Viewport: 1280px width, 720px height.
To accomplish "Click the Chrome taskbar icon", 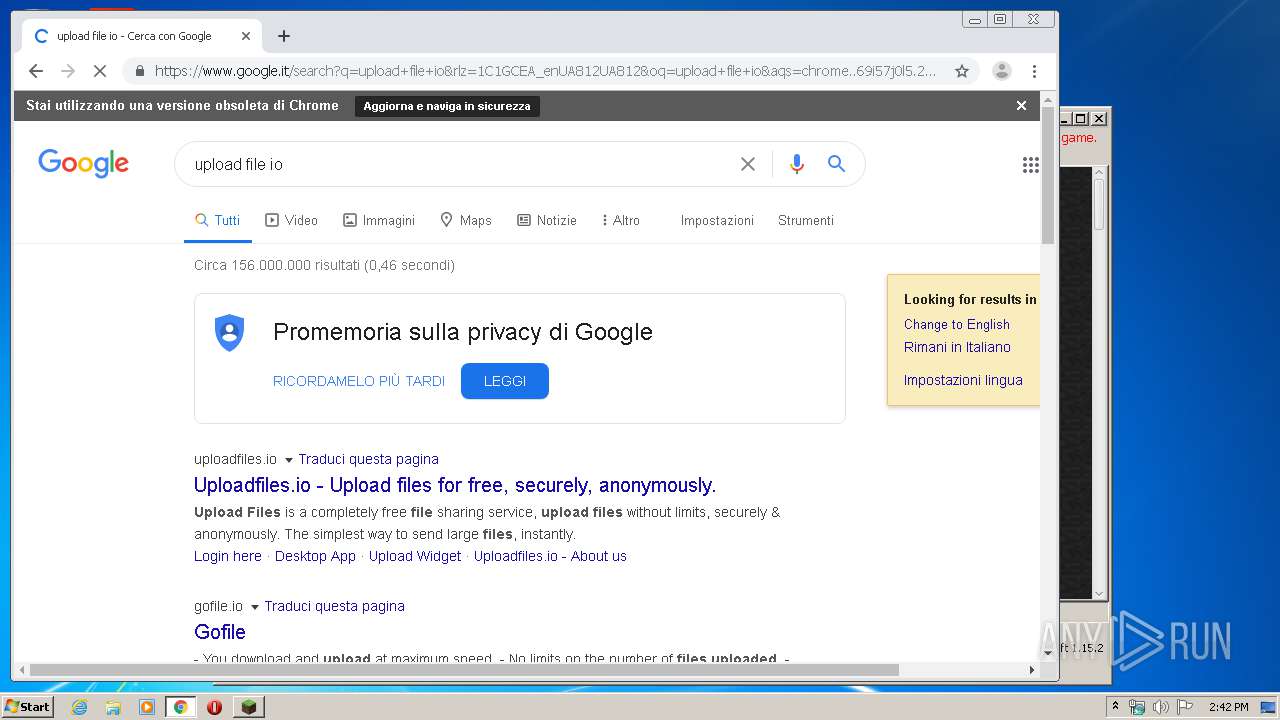I will (x=181, y=707).
